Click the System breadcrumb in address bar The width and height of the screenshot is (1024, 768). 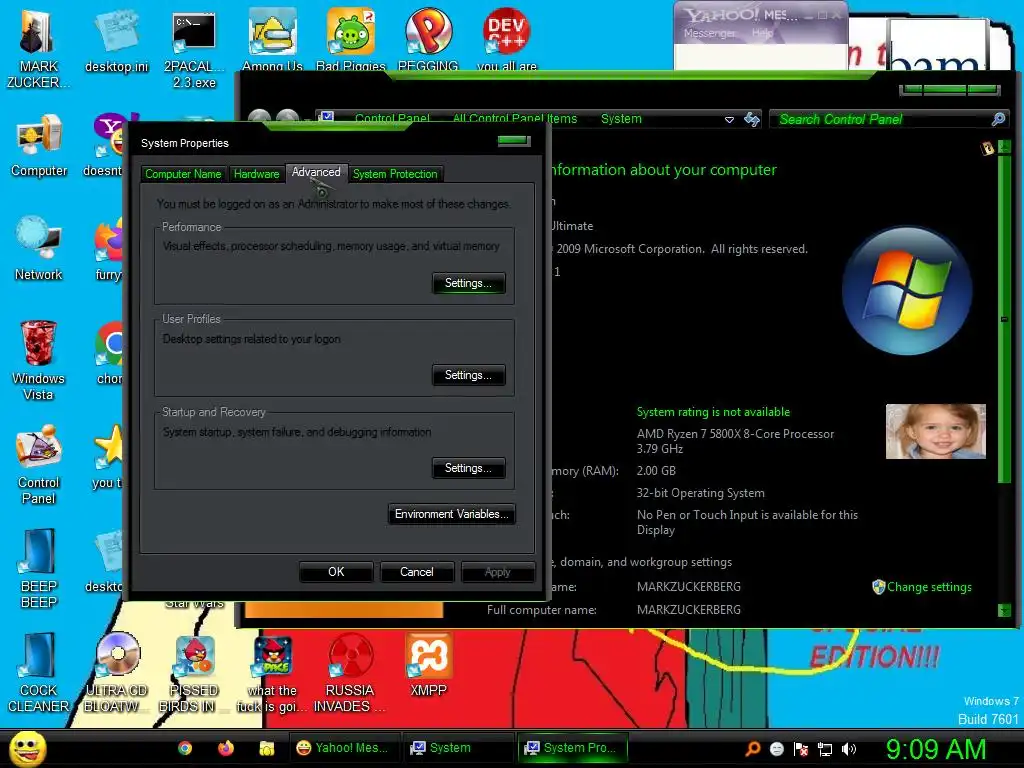tap(621, 119)
